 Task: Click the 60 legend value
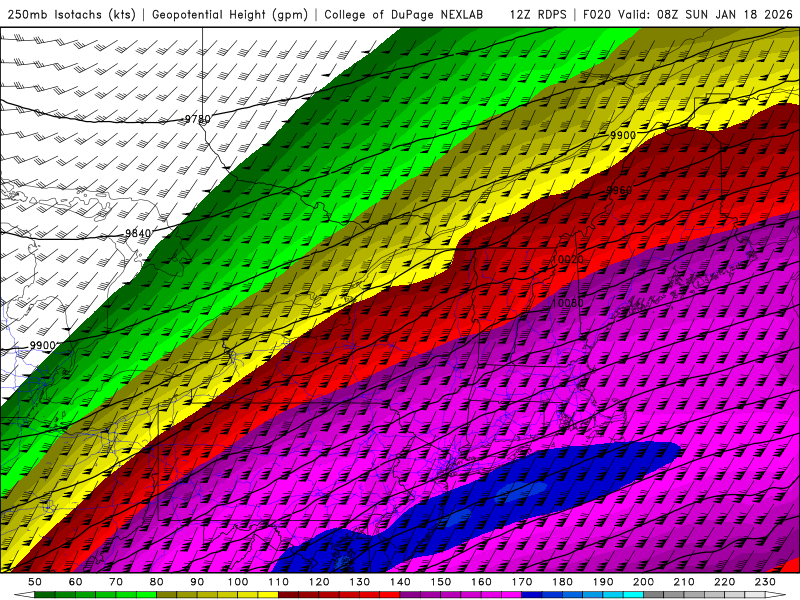click(x=76, y=582)
